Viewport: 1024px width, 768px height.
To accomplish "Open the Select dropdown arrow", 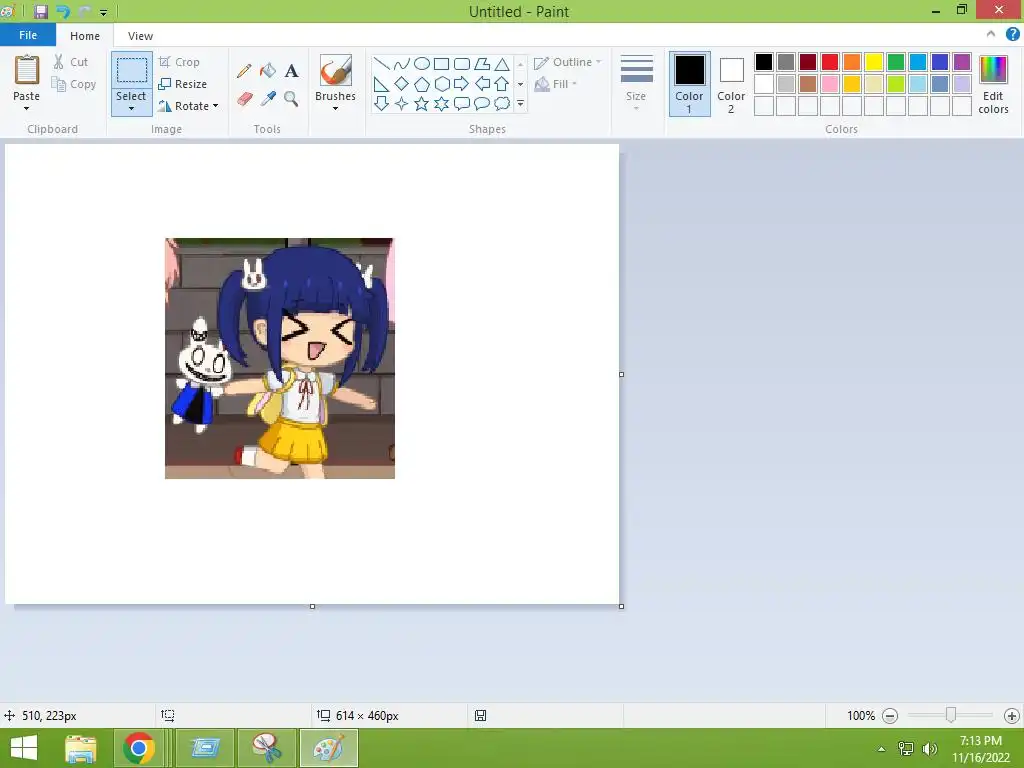I will (131, 108).
